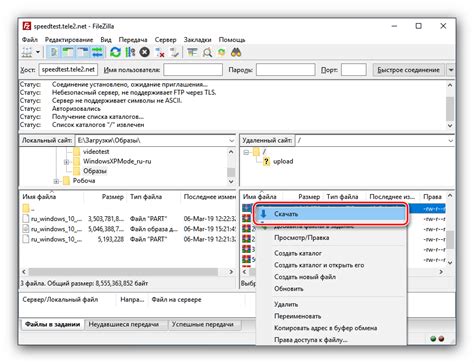
Task: Toggle transfer queue display
Action: (x=97, y=52)
